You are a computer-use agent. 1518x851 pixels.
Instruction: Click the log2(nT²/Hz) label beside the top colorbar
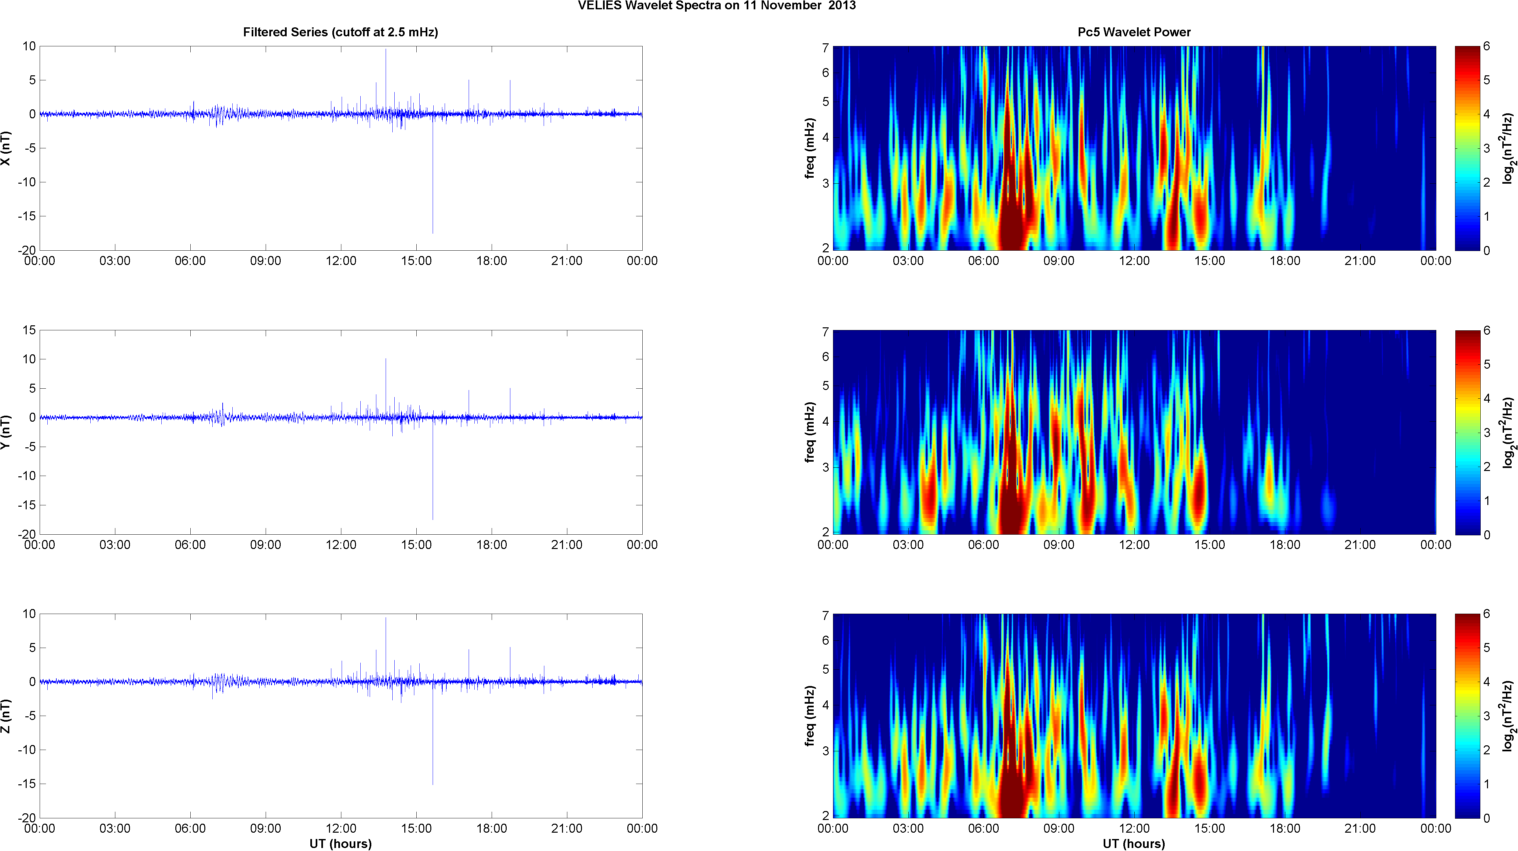pos(1508,148)
